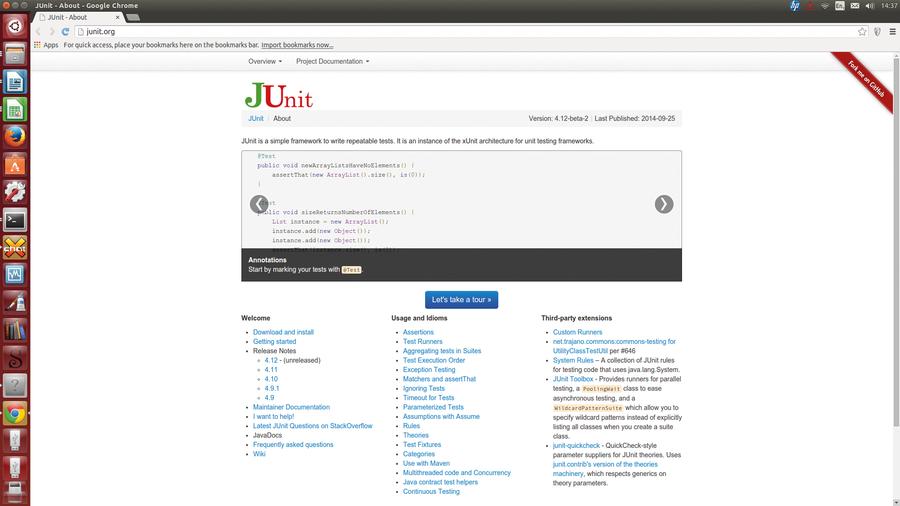
Task: Bookmark this page with the star icon
Action: (862, 32)
